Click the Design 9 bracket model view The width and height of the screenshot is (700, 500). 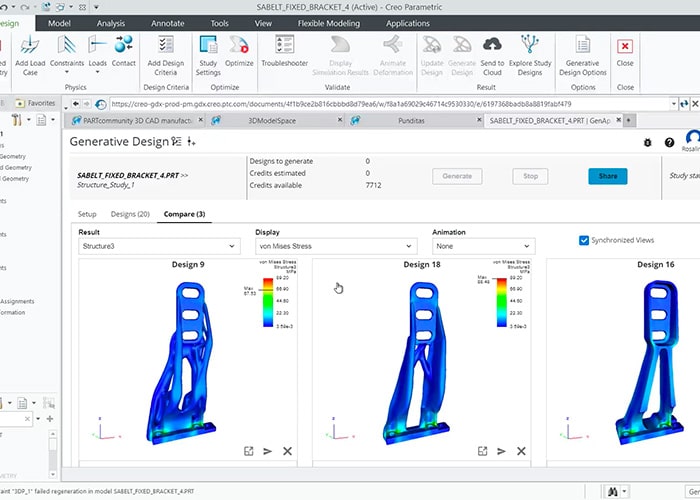(181, 362)
